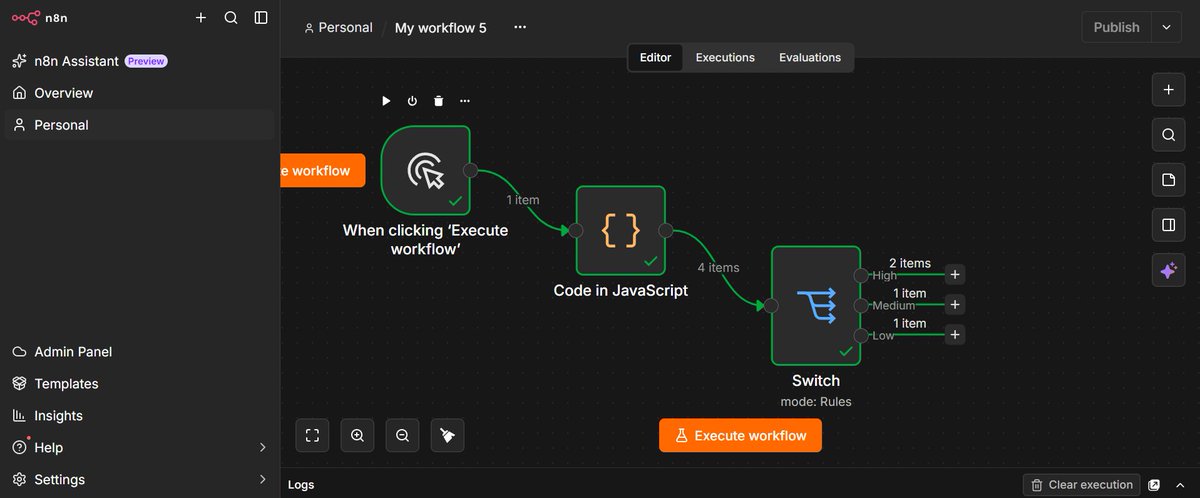Click the tidy up workflow icon
The height and width of the screenshot is (498, 1200).
(447, 435)
